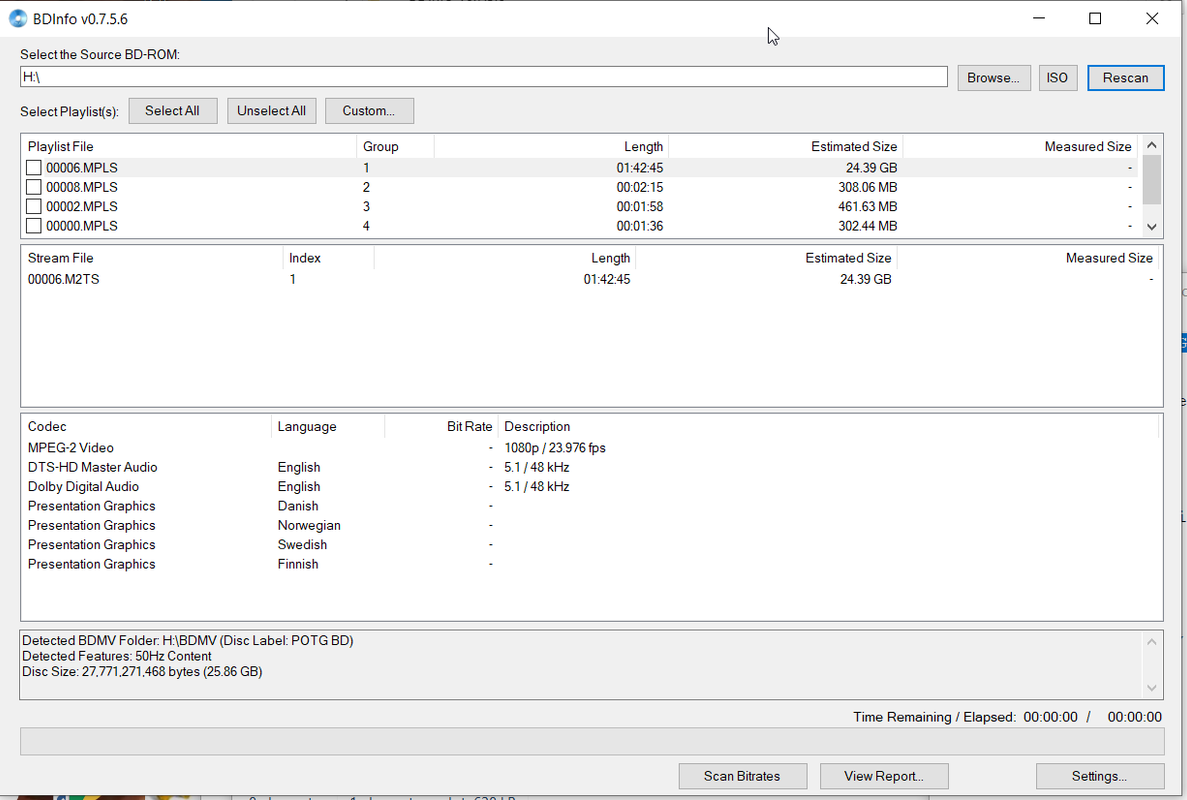Click the 00:01:58 length cell
Screen dimensions: 1187x800
coord(640,207)
